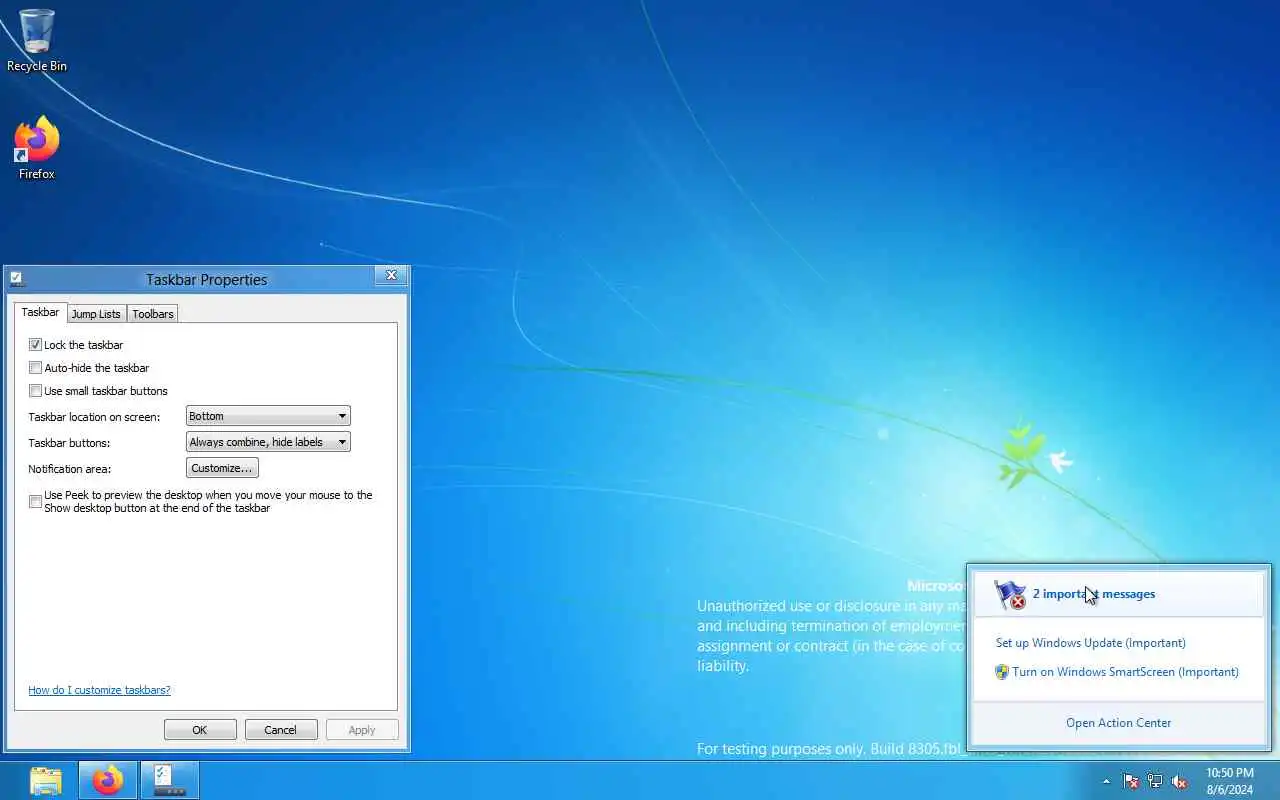
Task: Open the clock showing 10:50 PM
Action: click(x=1229, y=781)
